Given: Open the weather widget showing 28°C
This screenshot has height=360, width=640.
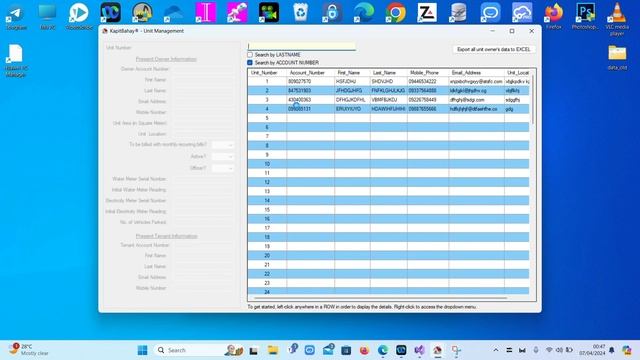Looking at the screenshot, I should pyautogui.click(x=29, y=350).
